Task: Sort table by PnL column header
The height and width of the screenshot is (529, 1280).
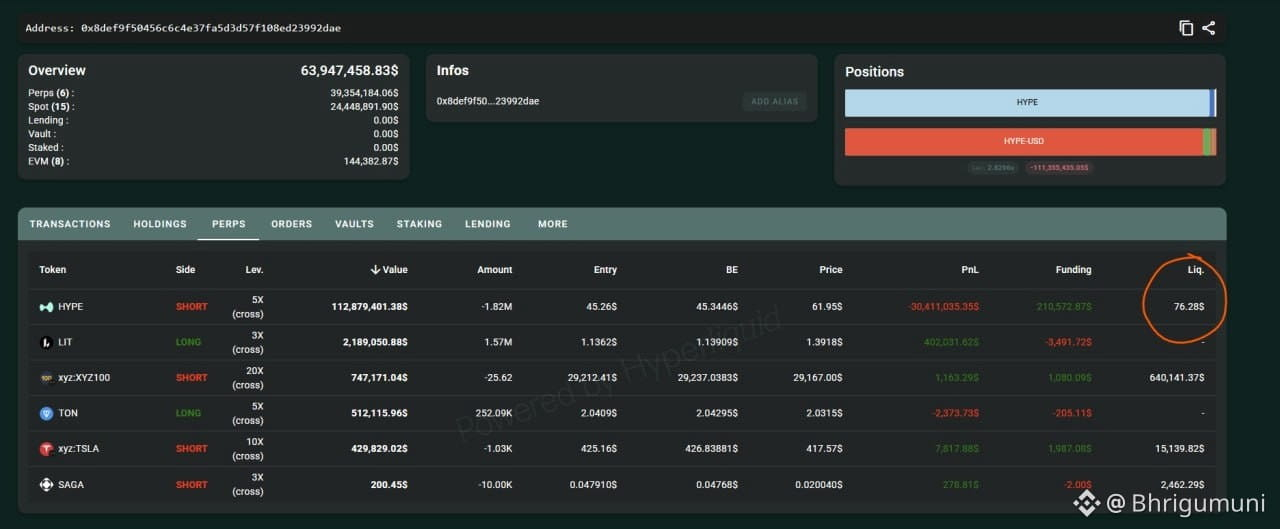Action: click(970, 270)
